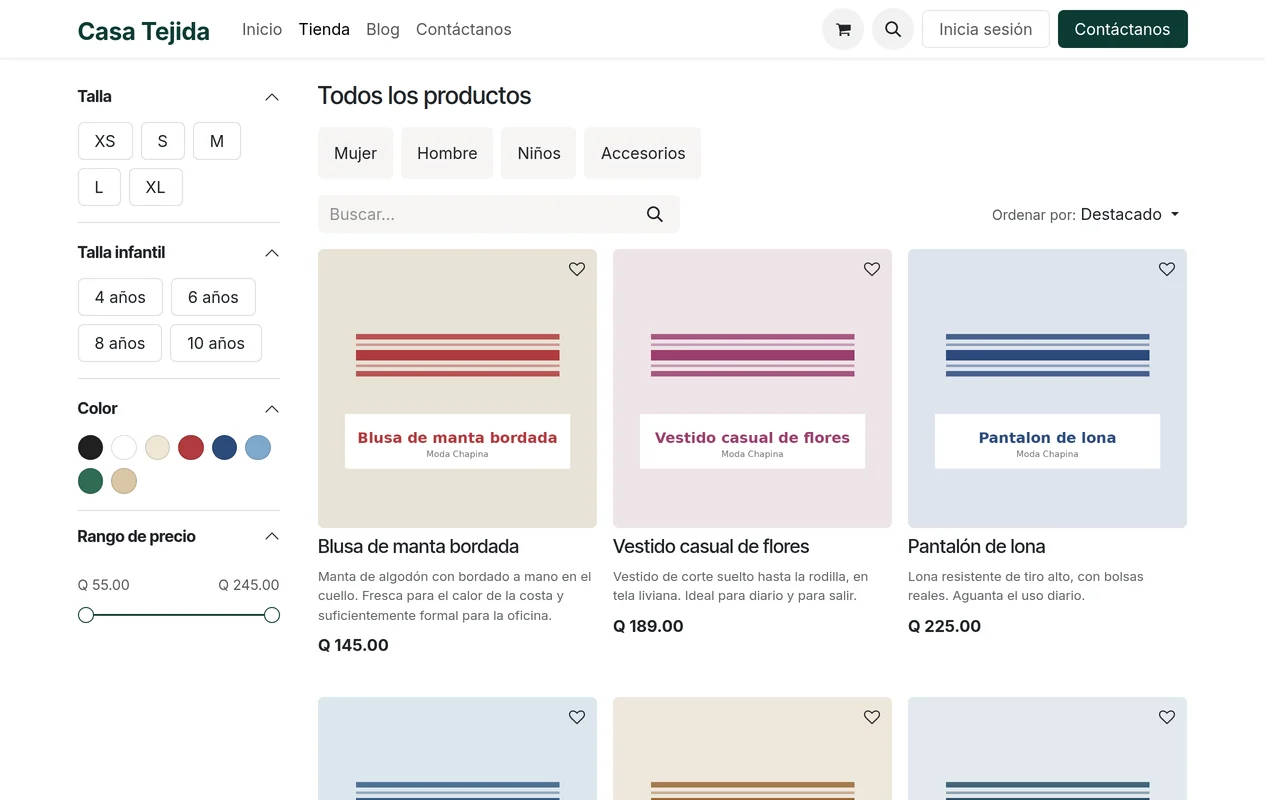Open the Blusa de manta bordada title
1265x800 pixels.
(x=418, y=547)
